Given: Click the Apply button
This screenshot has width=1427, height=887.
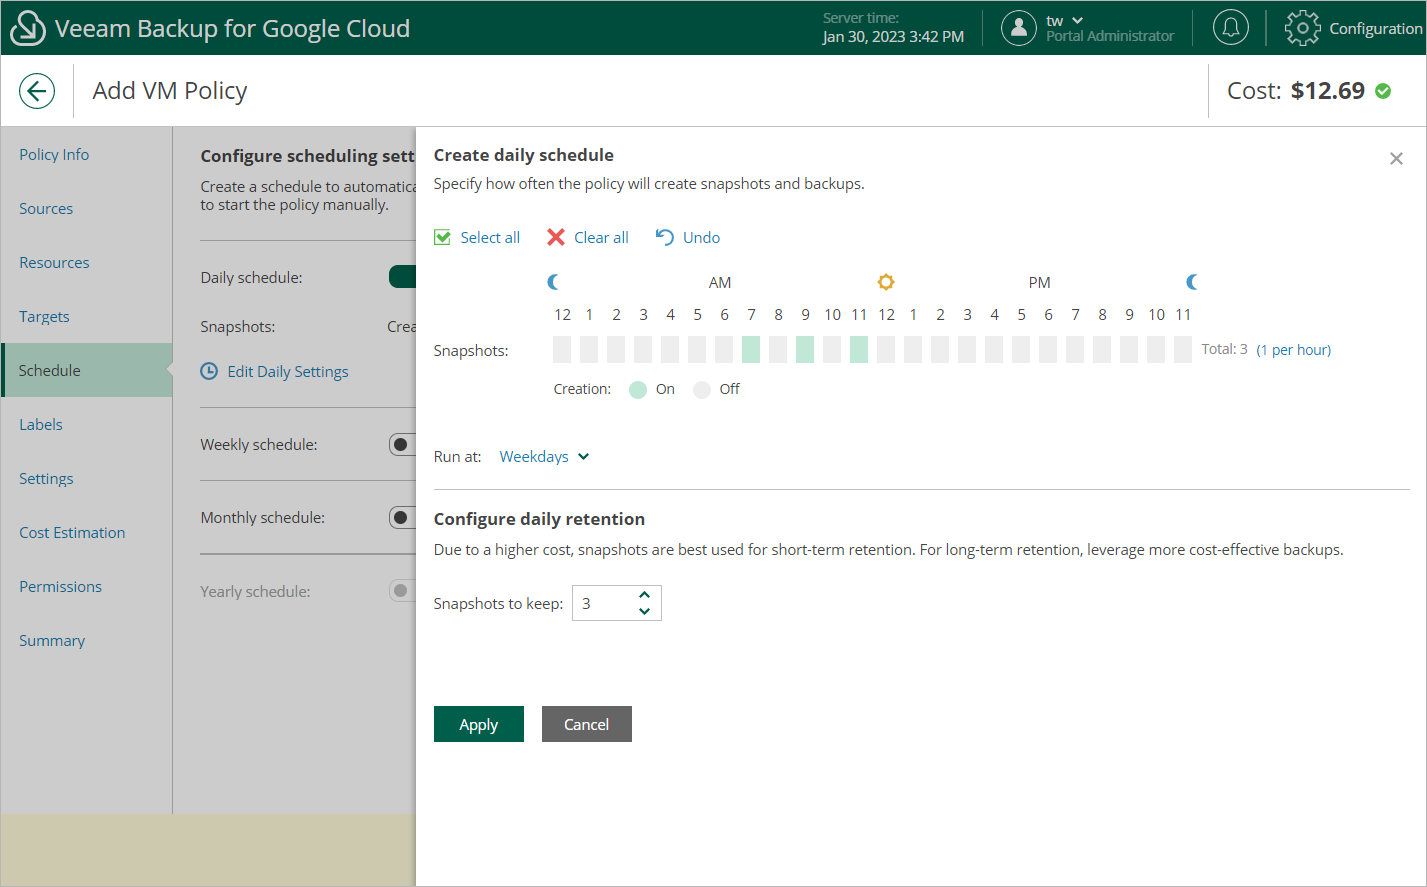Looking at the screenshot, I should point(478,724).
